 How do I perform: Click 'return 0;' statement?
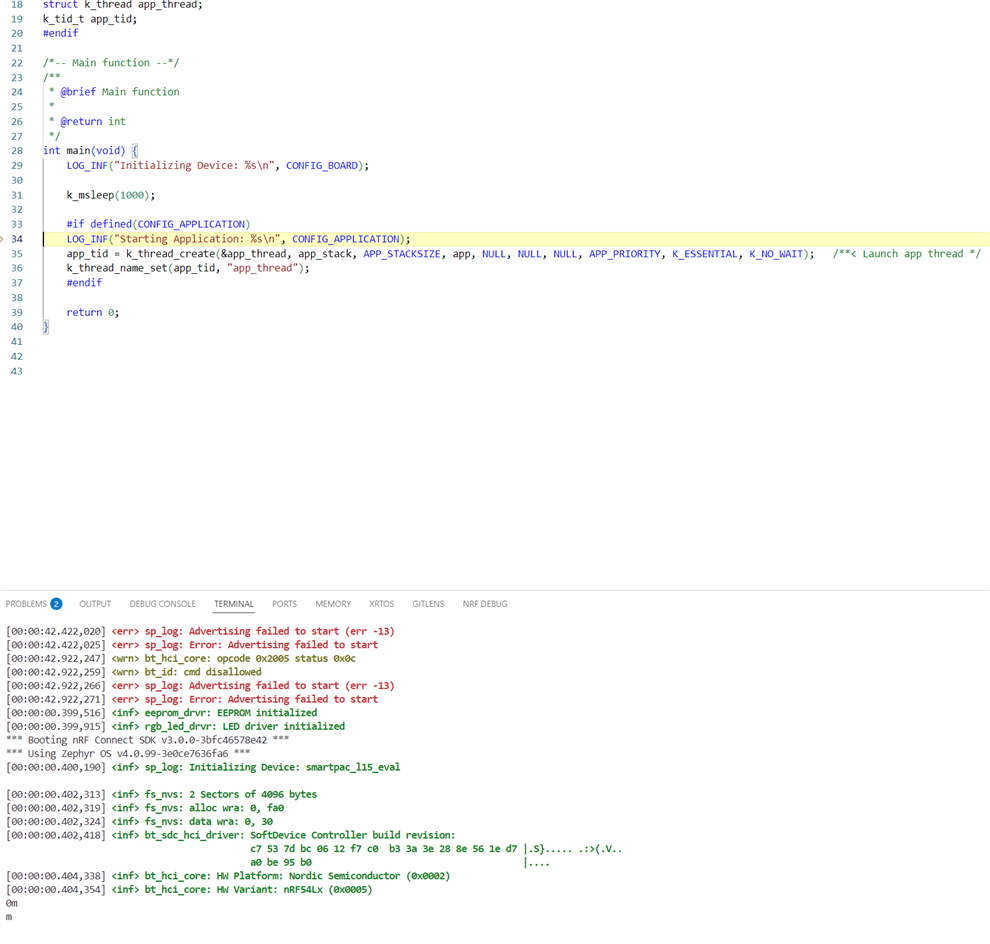tap(93, 313)
